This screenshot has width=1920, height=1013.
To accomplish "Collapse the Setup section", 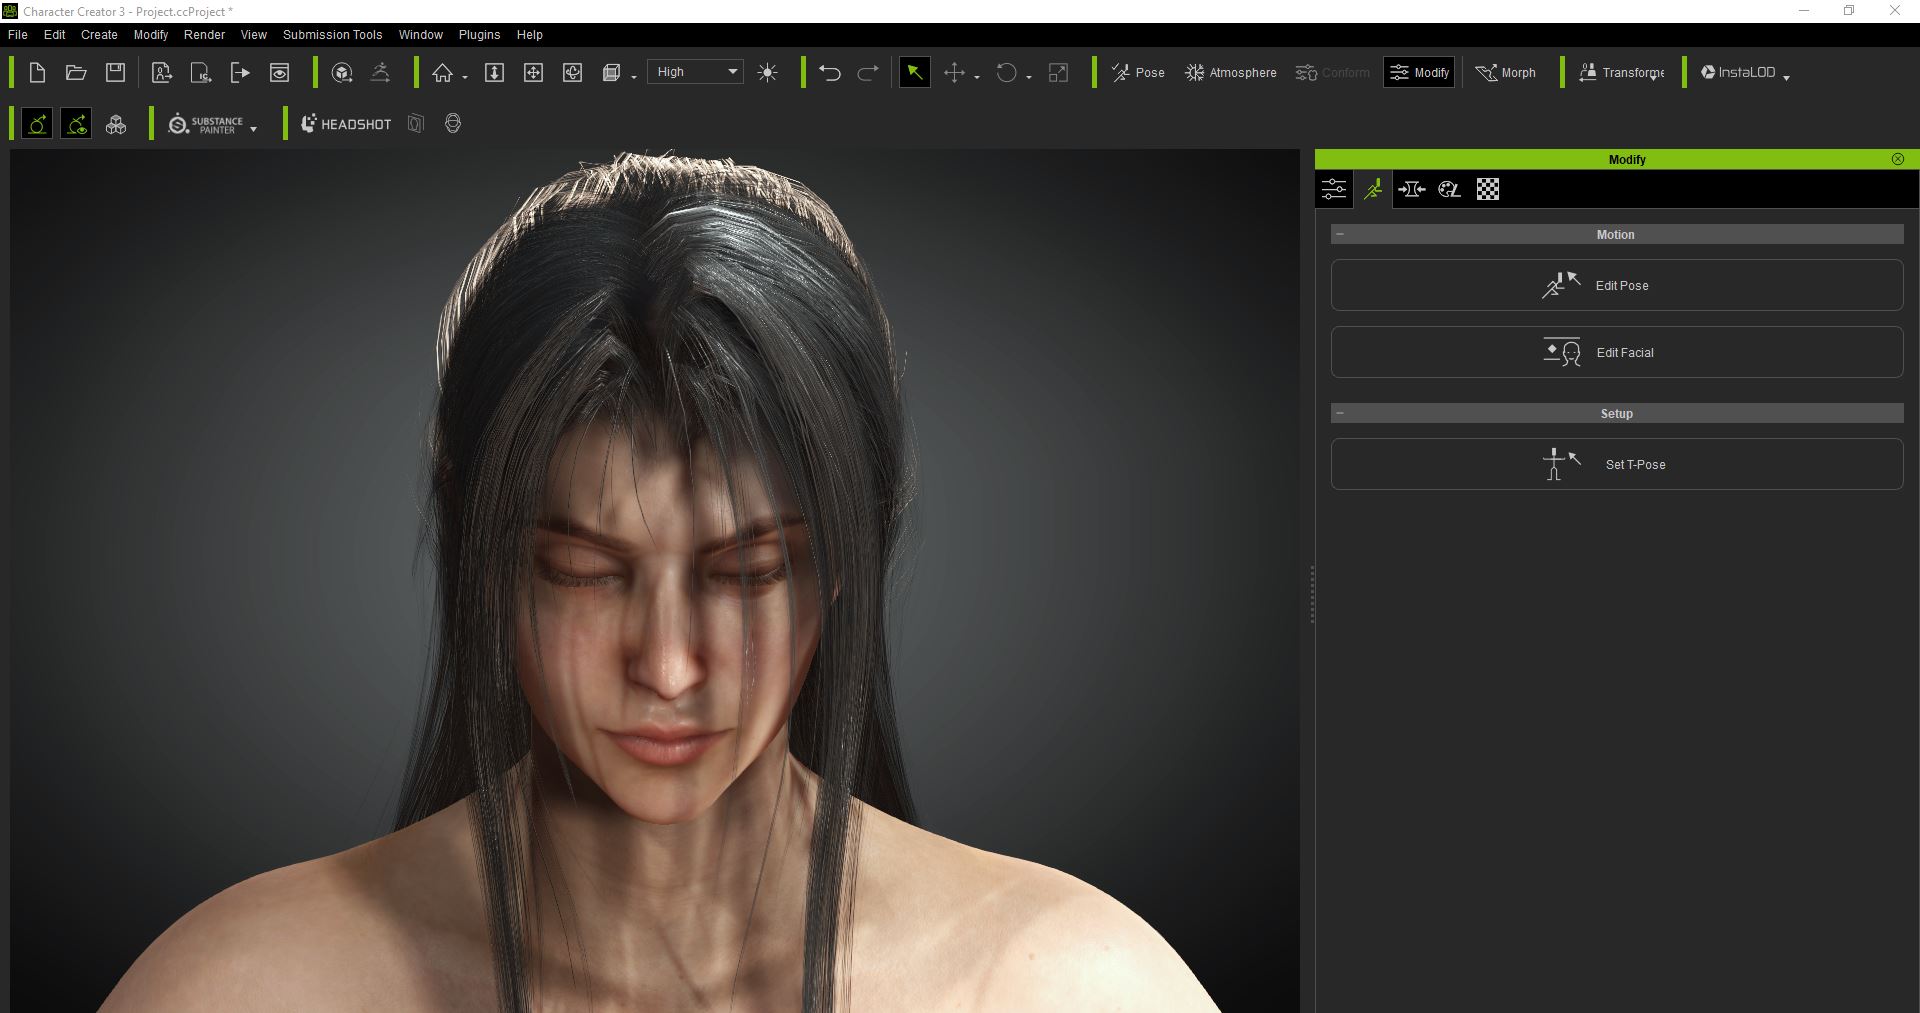I will coord(1340,413).
